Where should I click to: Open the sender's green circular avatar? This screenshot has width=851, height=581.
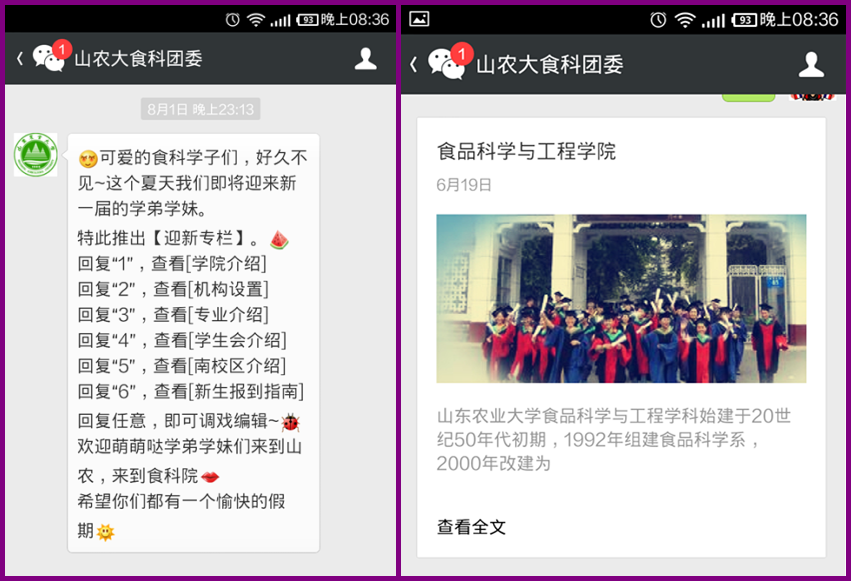tap(35, 156)
